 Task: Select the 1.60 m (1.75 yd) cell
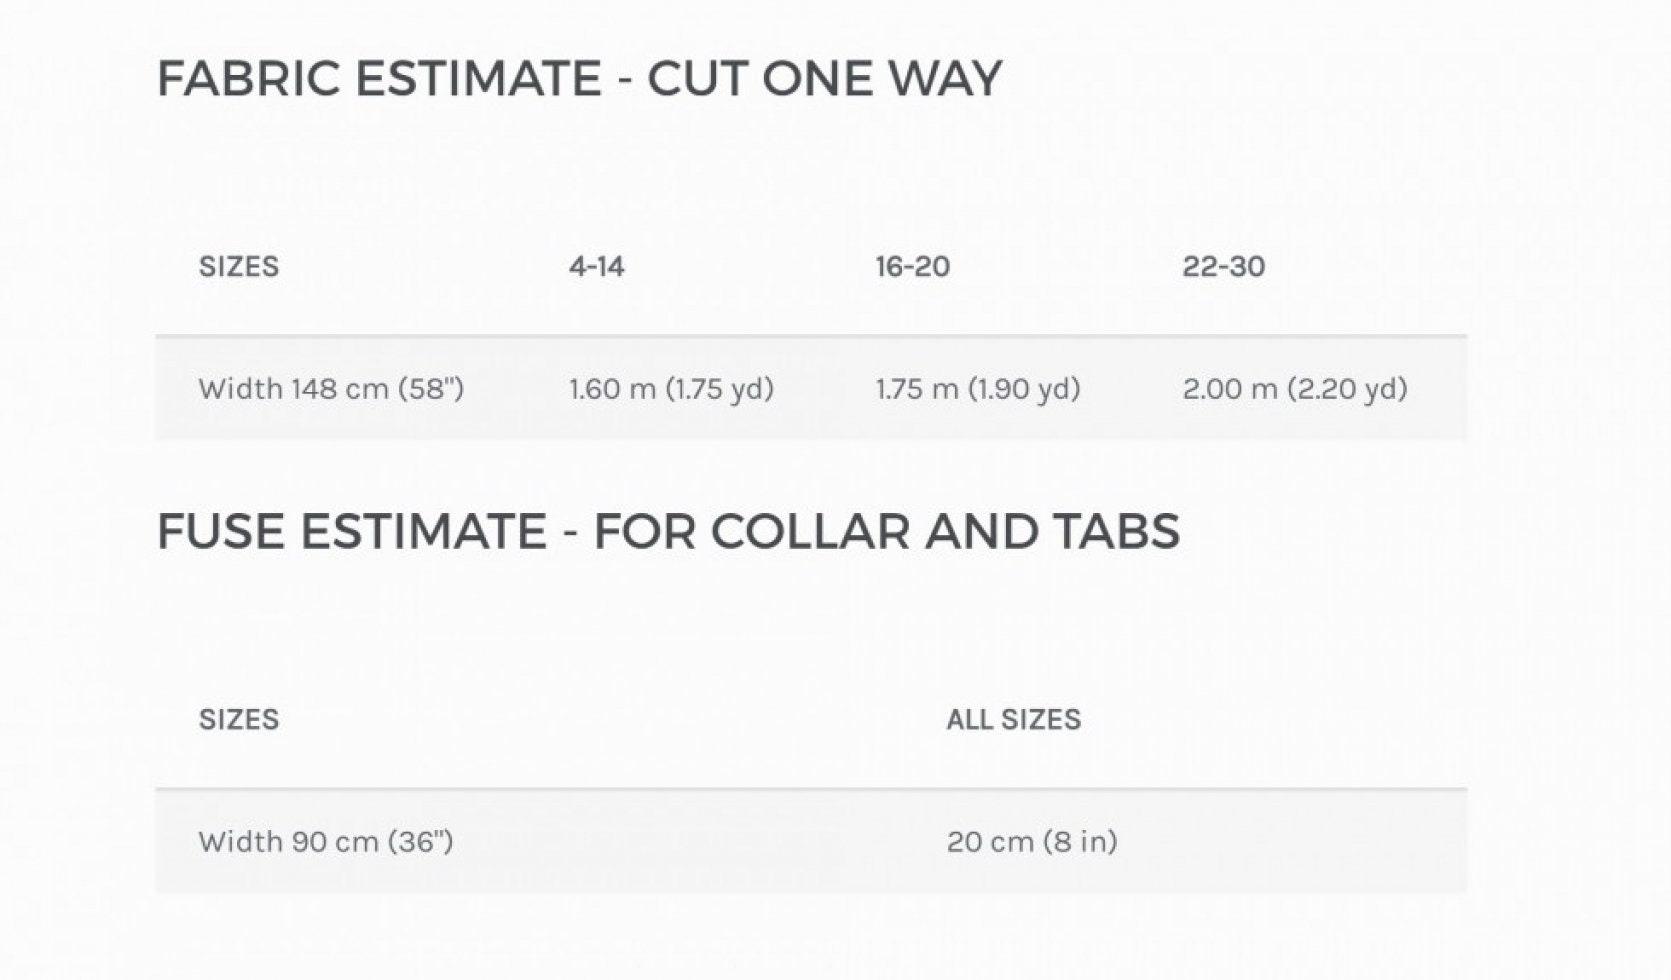click(672, 388)
